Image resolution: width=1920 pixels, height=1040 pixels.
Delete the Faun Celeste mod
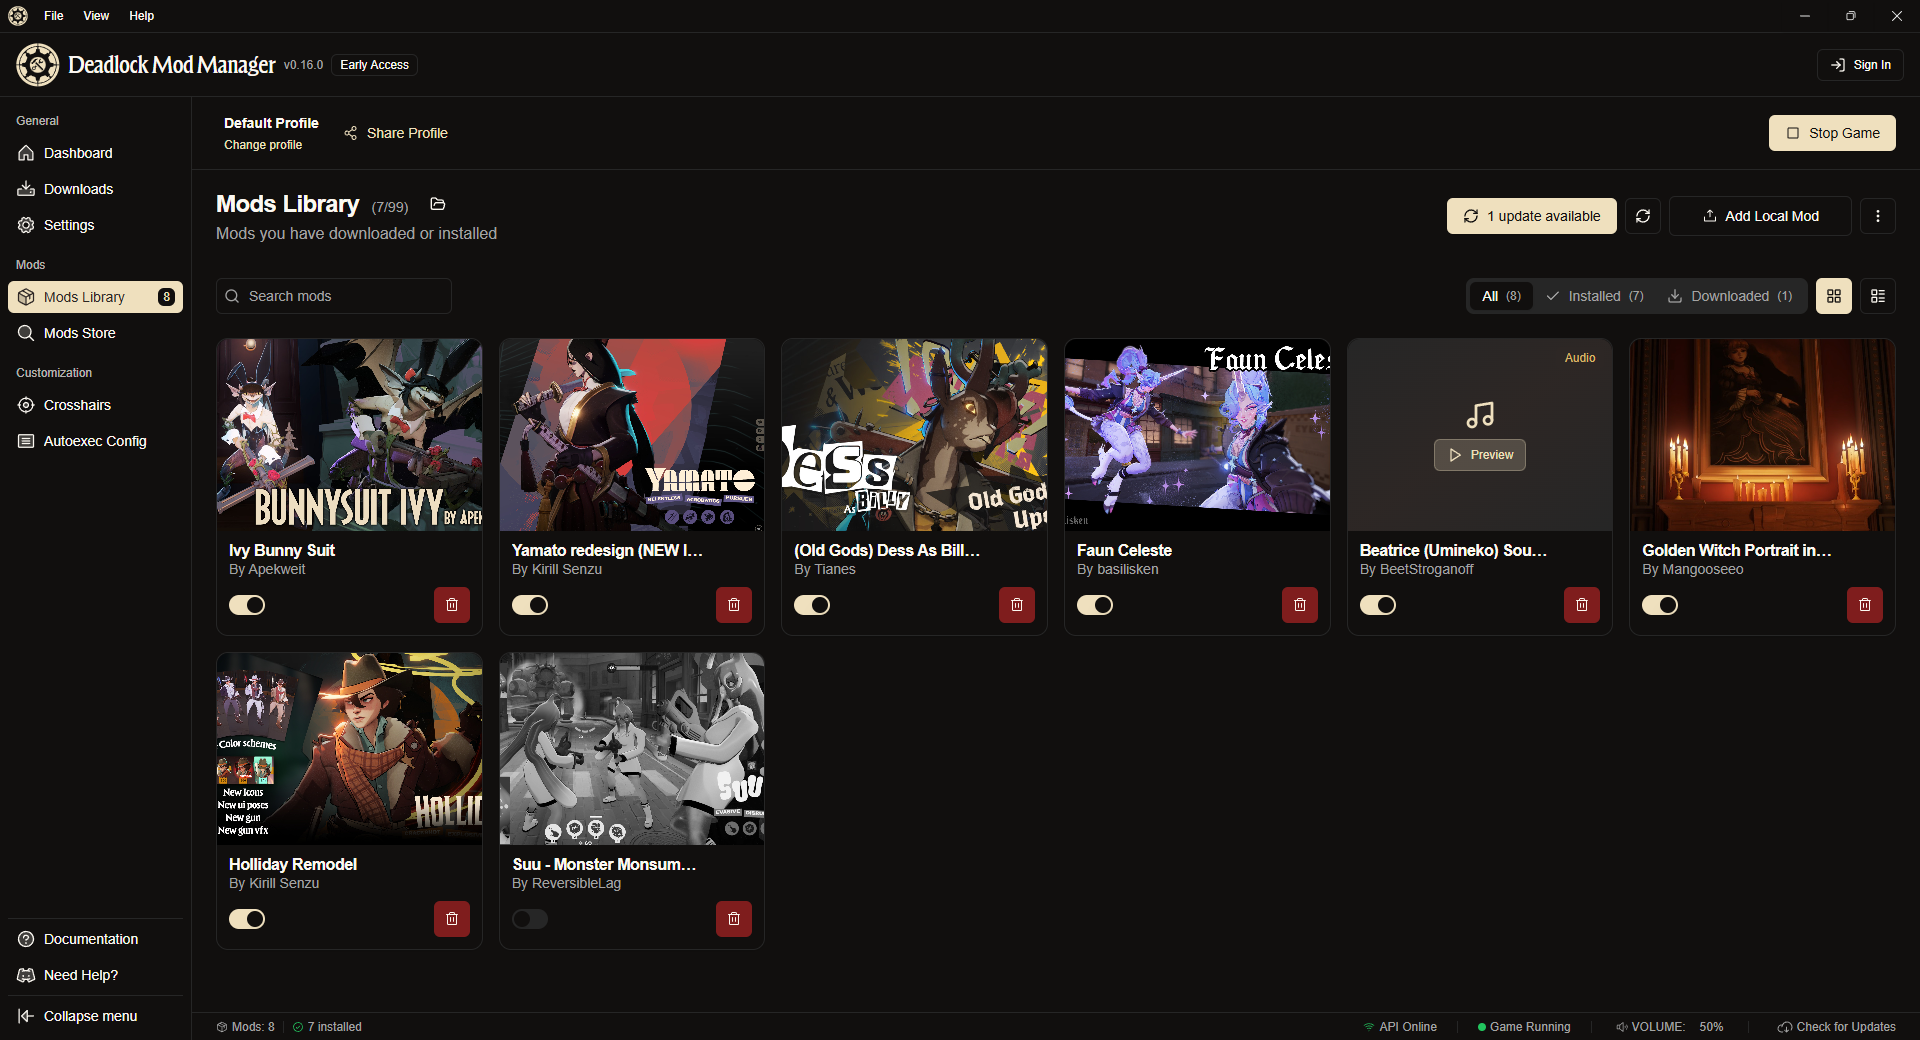(1300, 605)
